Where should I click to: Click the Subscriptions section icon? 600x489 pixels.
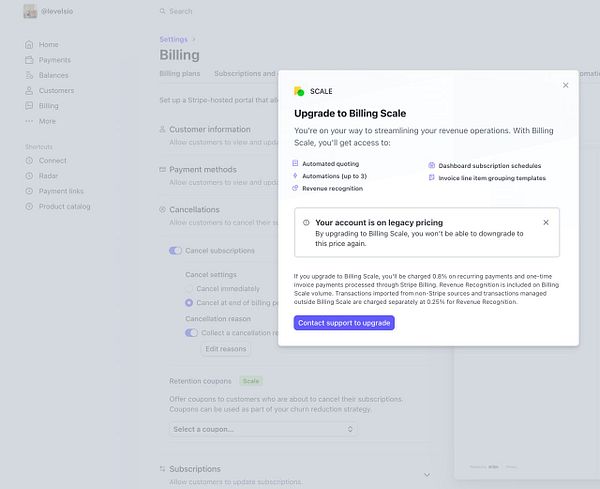pyautogui.click(x=162, y=469)
